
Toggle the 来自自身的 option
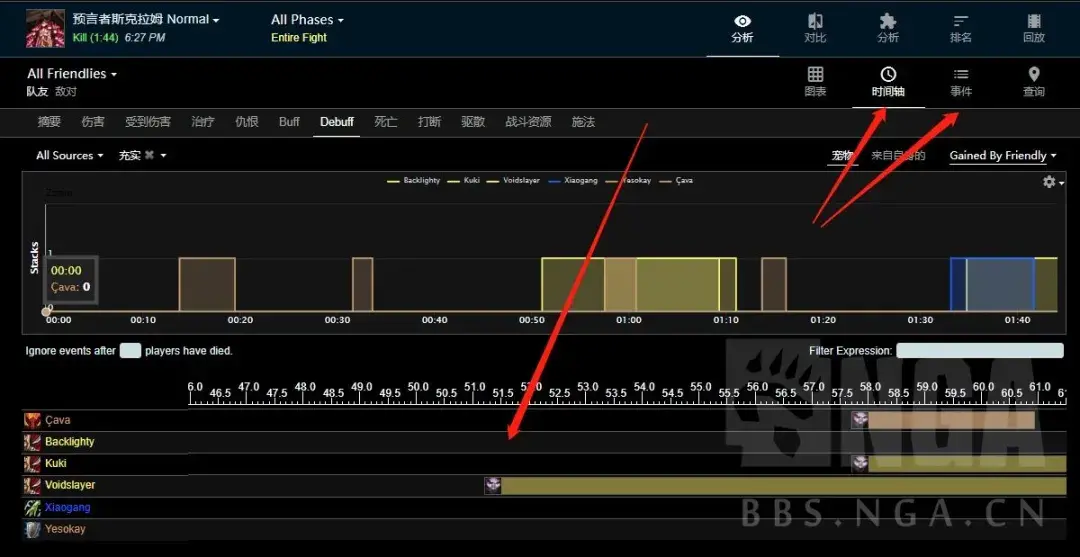[897, 156]
